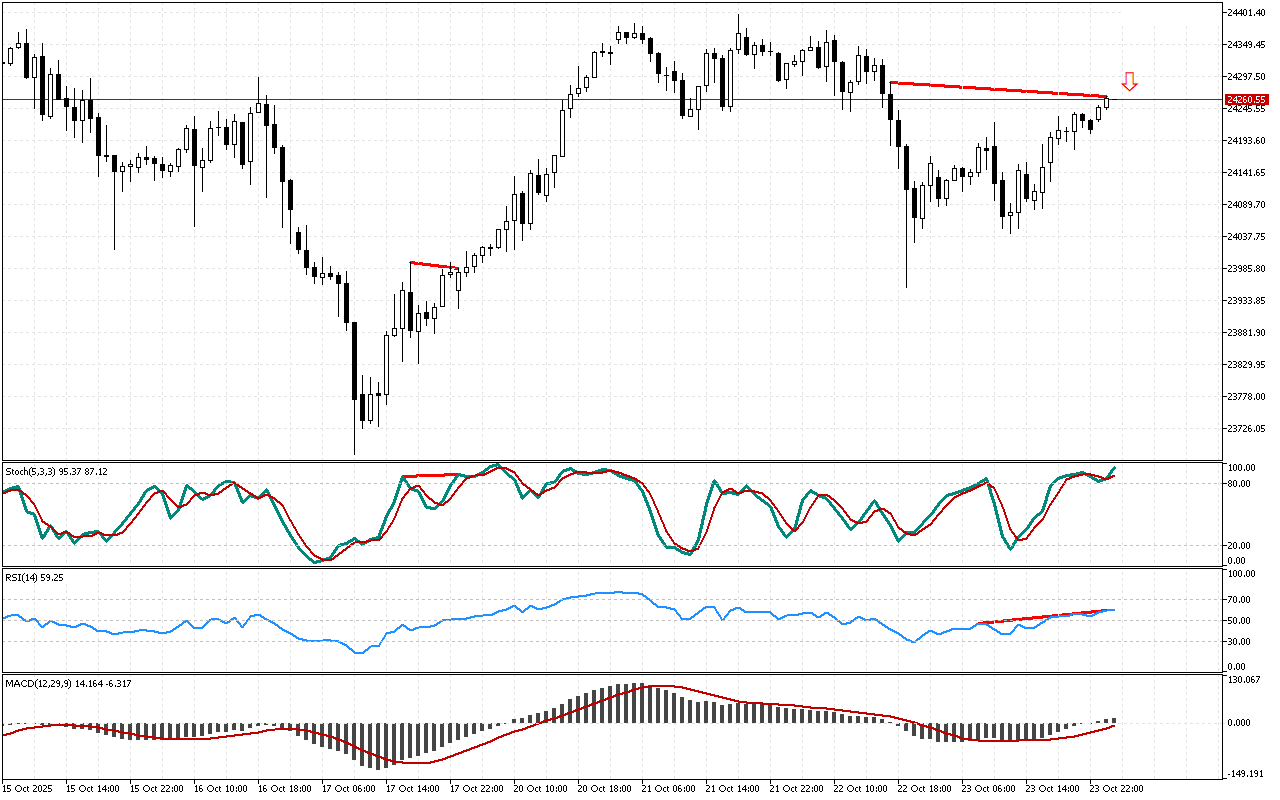Screen dimensions: 1280x800
Task: Select the red trendline on Stochastic panel
Action: click(430, 475)
